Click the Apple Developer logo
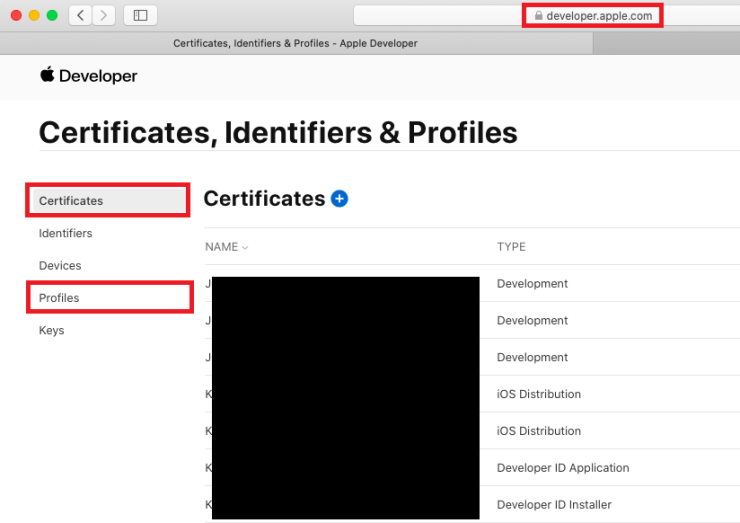This screenshot has height=523, width=740. tap(88, 76)
